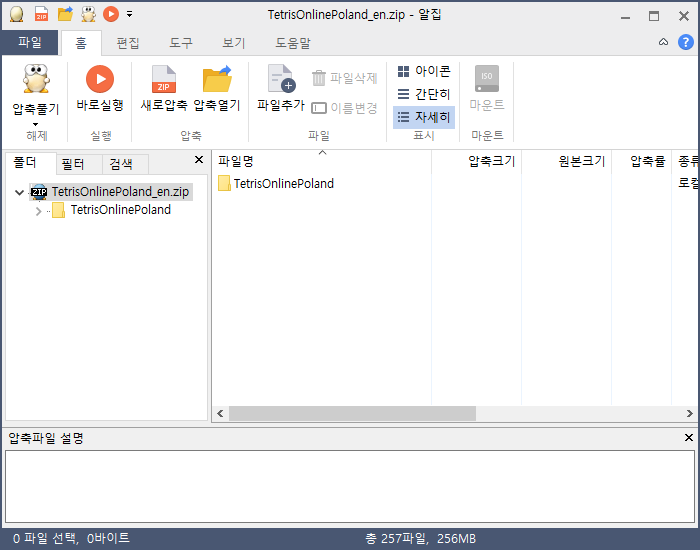This screenshot has height=550, width=700.
Task: Click the open folder icon in quick access toolbar
Action: (65, 14)
